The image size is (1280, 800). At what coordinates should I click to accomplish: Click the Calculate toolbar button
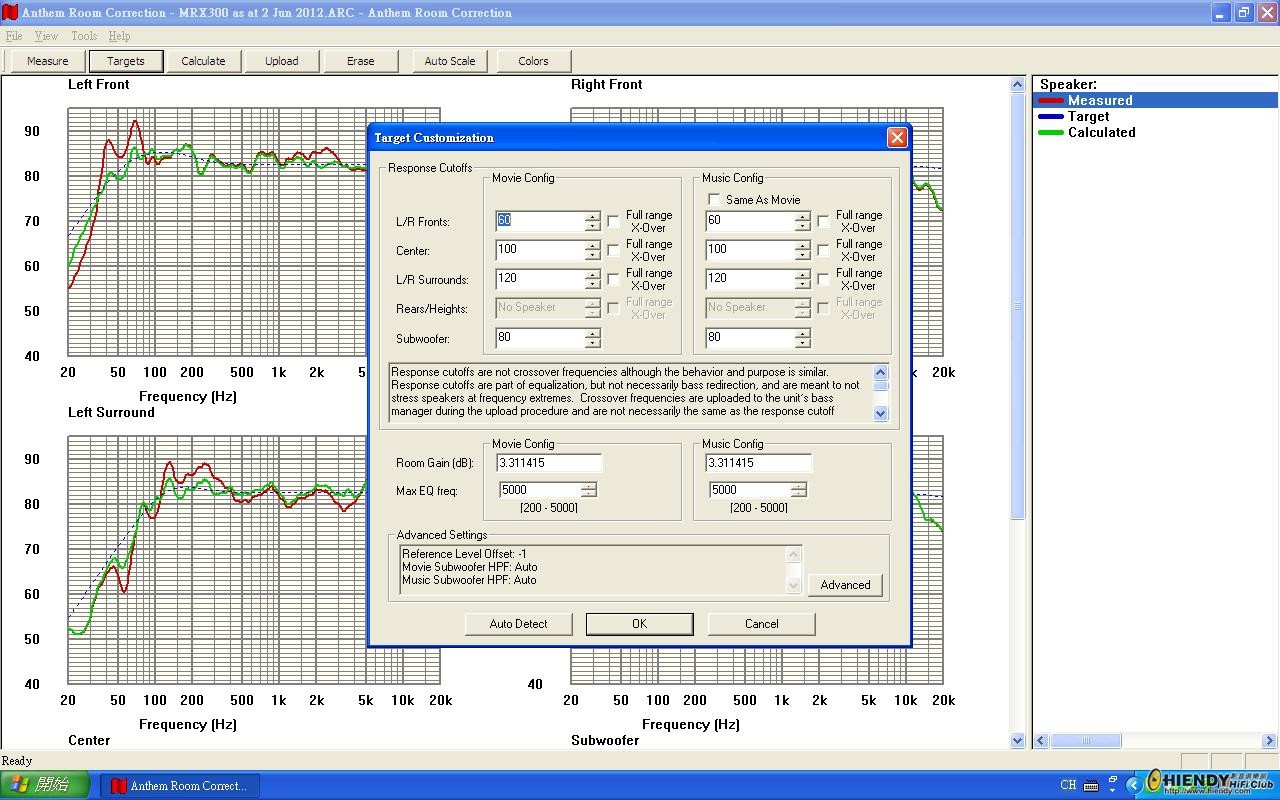pyautogui.click(x=204, y=61)
